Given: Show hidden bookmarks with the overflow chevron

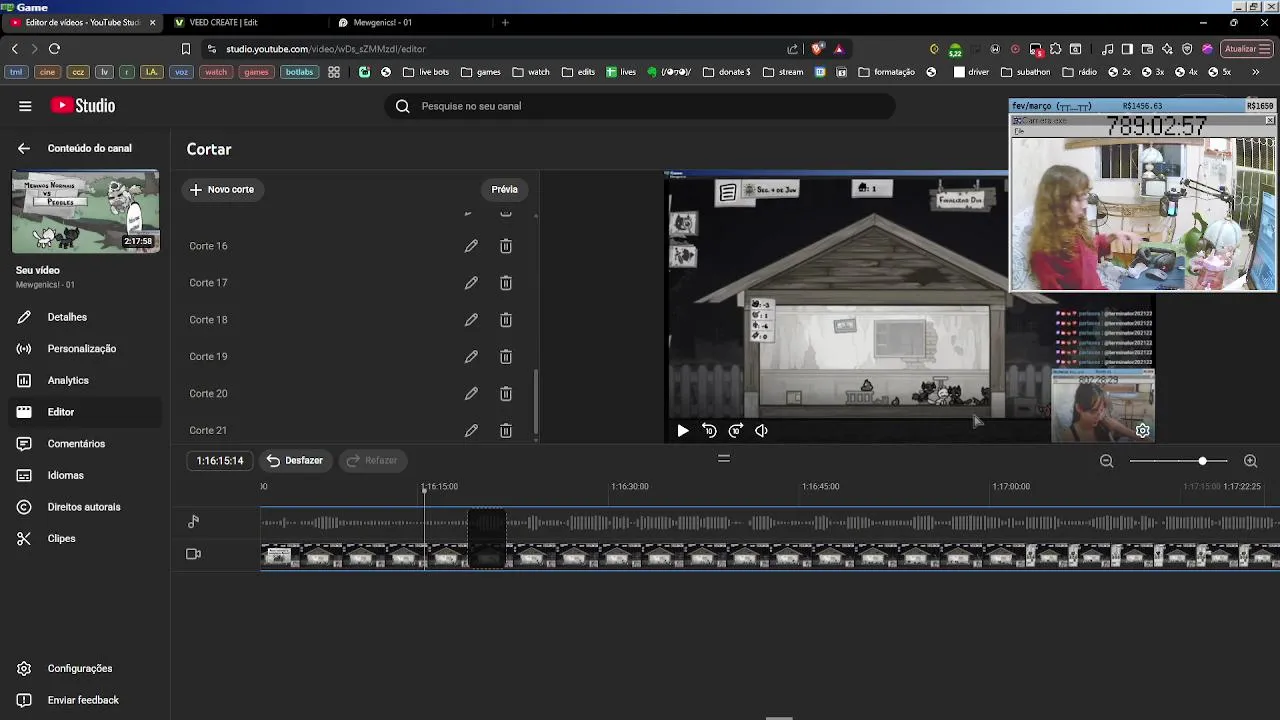Looking at the screenshot, I should click(x=1256, y=72).
